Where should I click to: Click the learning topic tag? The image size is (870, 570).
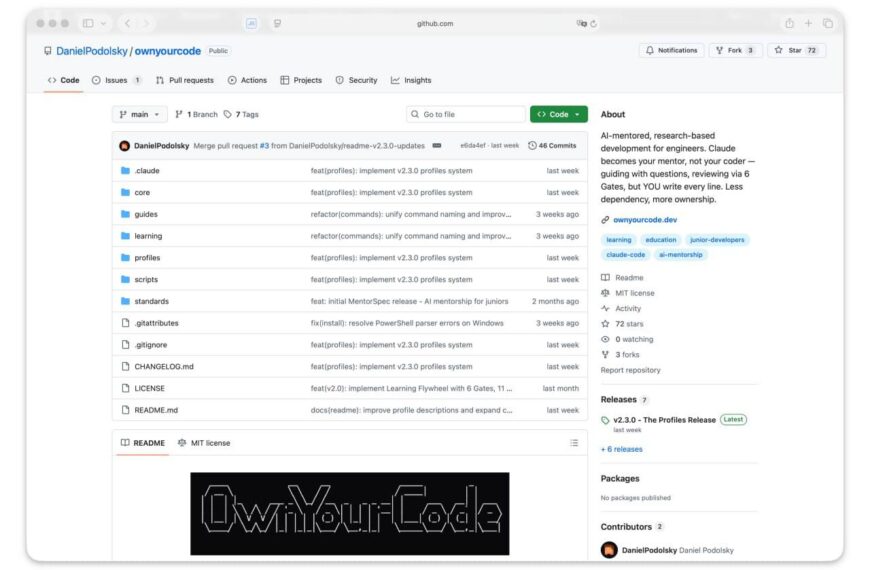(619, 240)
